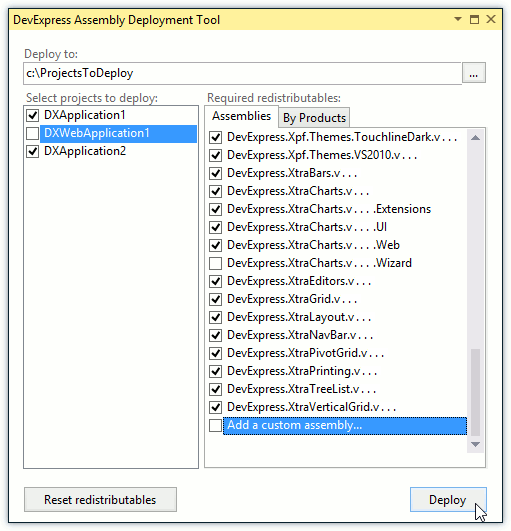Click the Reset redistributables button
This screenshot has height=531, width=511.
pos(100,500)
